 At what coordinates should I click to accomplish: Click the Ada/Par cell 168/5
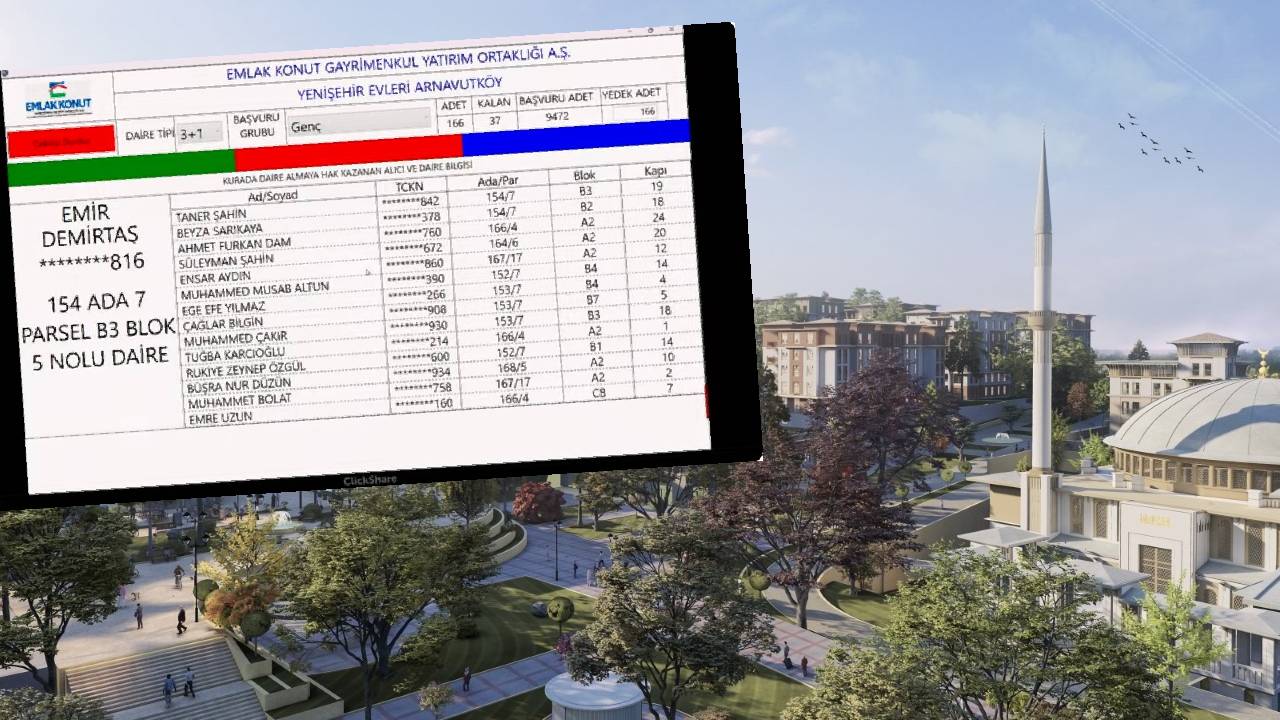[x=512, y=366]
